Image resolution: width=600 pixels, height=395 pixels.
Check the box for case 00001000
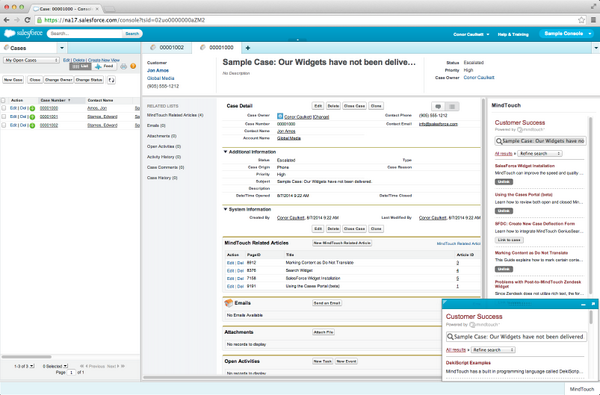3,108
